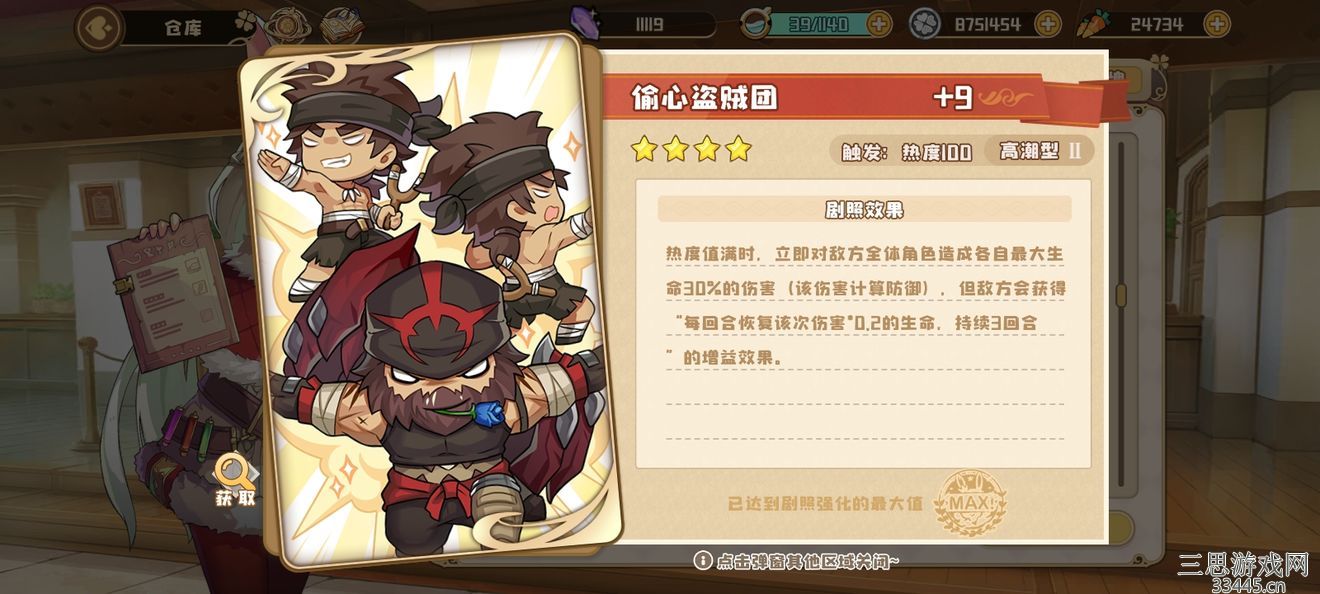This screenshot has height=594, width=1320.
Task: Click the info icon beside close hint
Action: click(x=703, y=561)
